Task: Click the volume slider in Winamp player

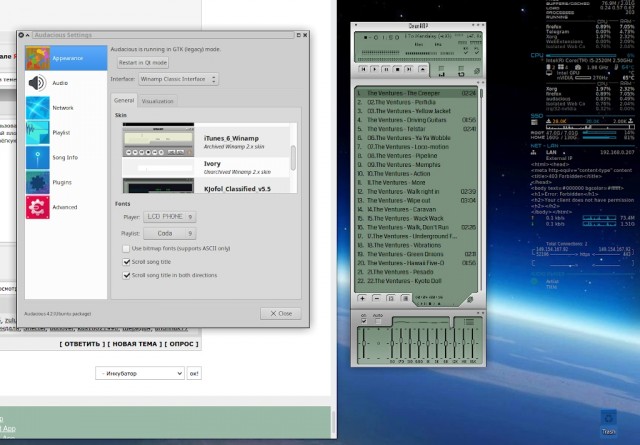Action: 421,53
